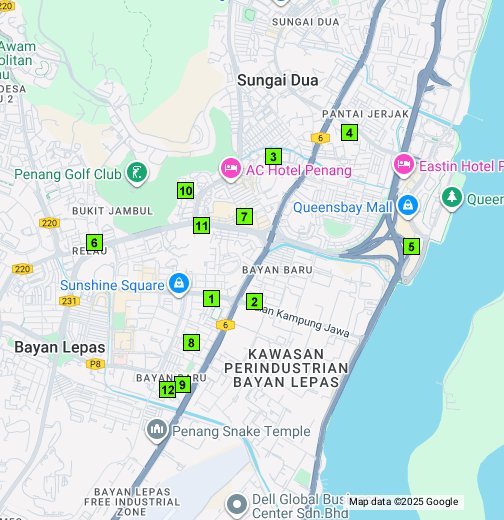Click green marker 5 by the coast
Viewport: 504px width, 520px height.
point(411,247)
